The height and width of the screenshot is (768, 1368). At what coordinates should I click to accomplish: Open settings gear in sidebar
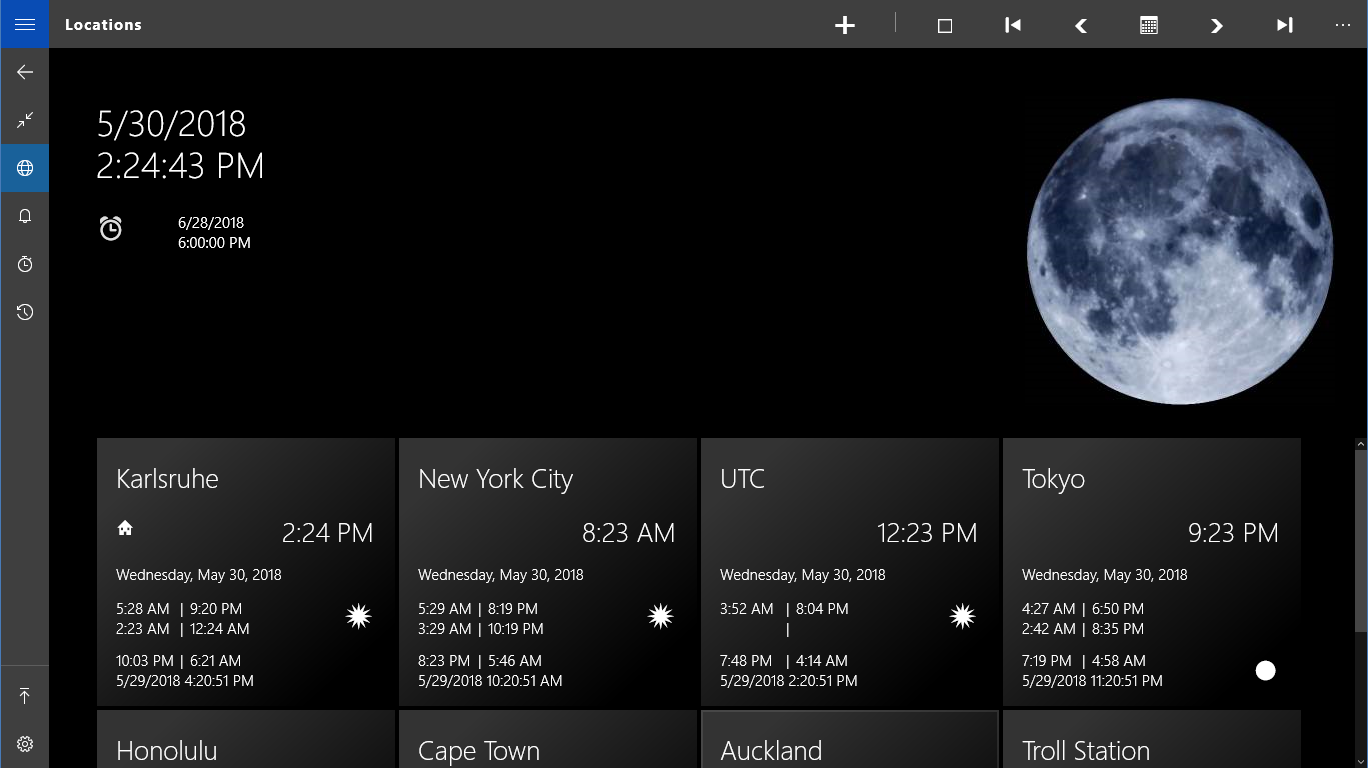(25, 744)
